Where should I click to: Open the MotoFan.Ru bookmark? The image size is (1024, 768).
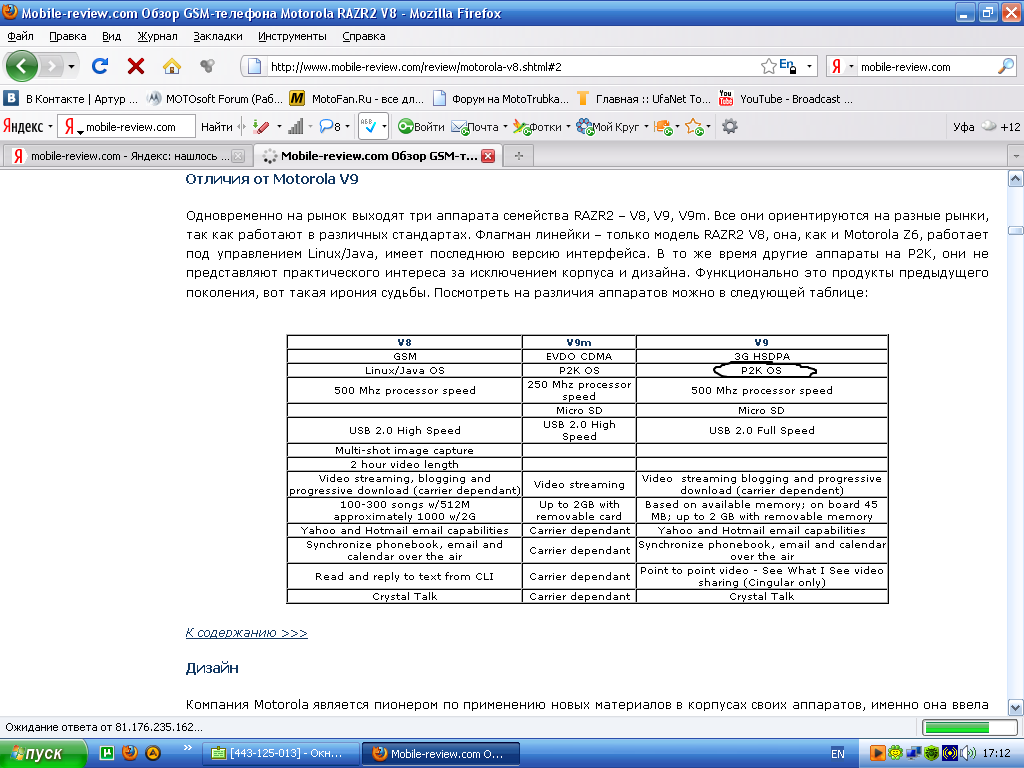click(357, 99)
